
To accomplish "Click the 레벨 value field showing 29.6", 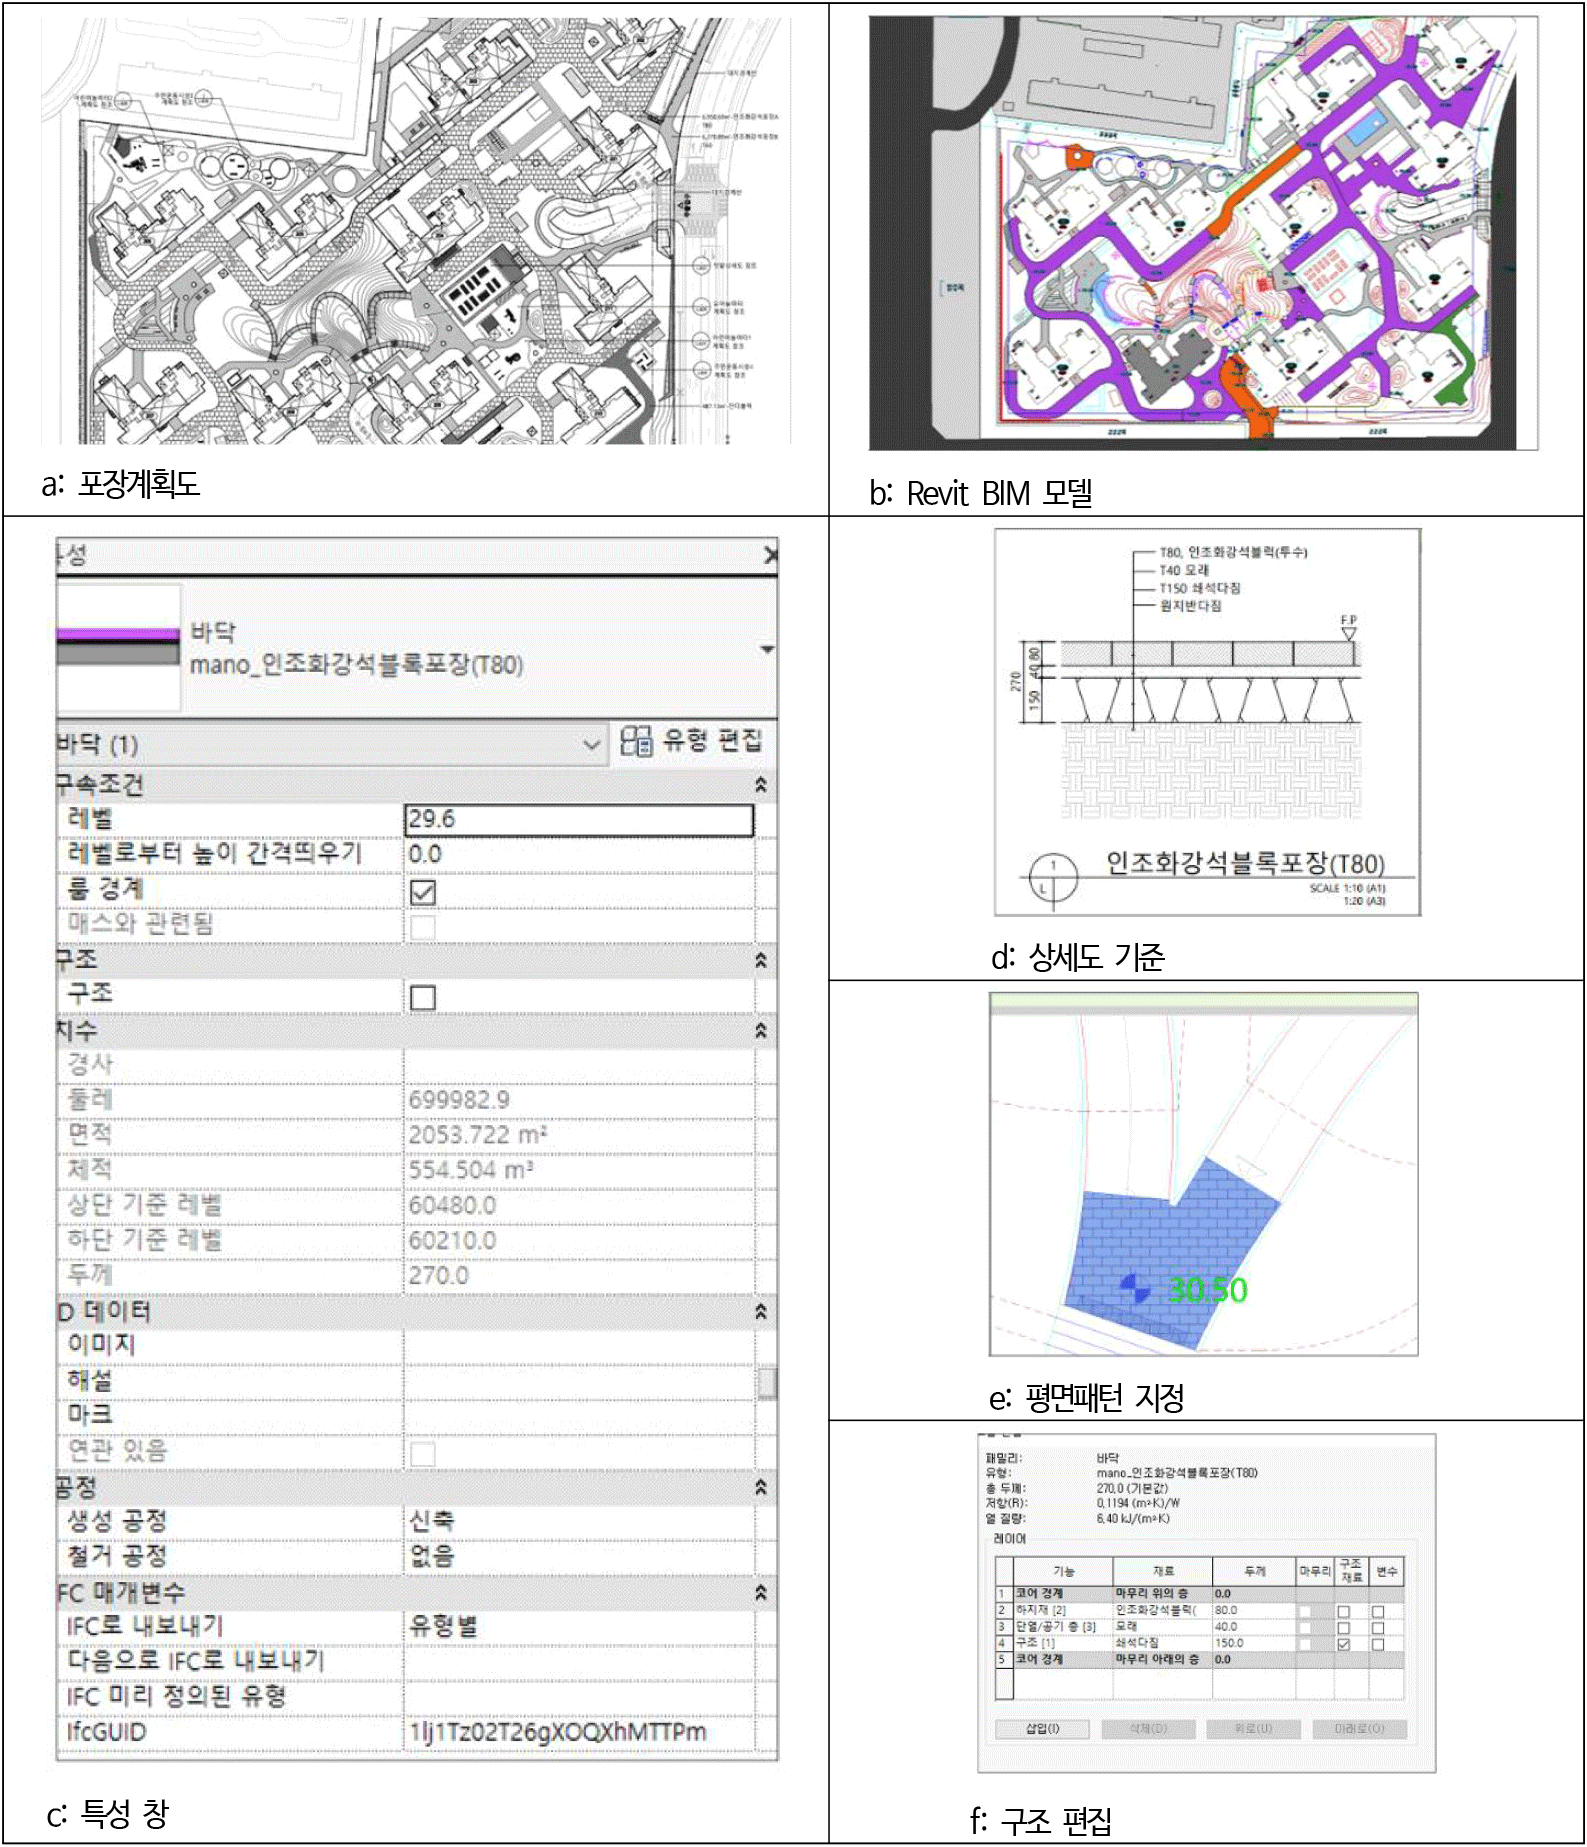I will tap(578, 820).
